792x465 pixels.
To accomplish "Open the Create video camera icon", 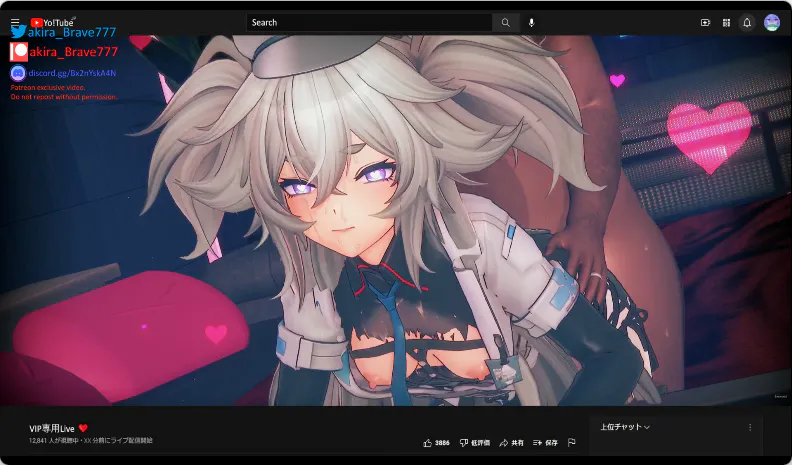I will click(705, 22).
